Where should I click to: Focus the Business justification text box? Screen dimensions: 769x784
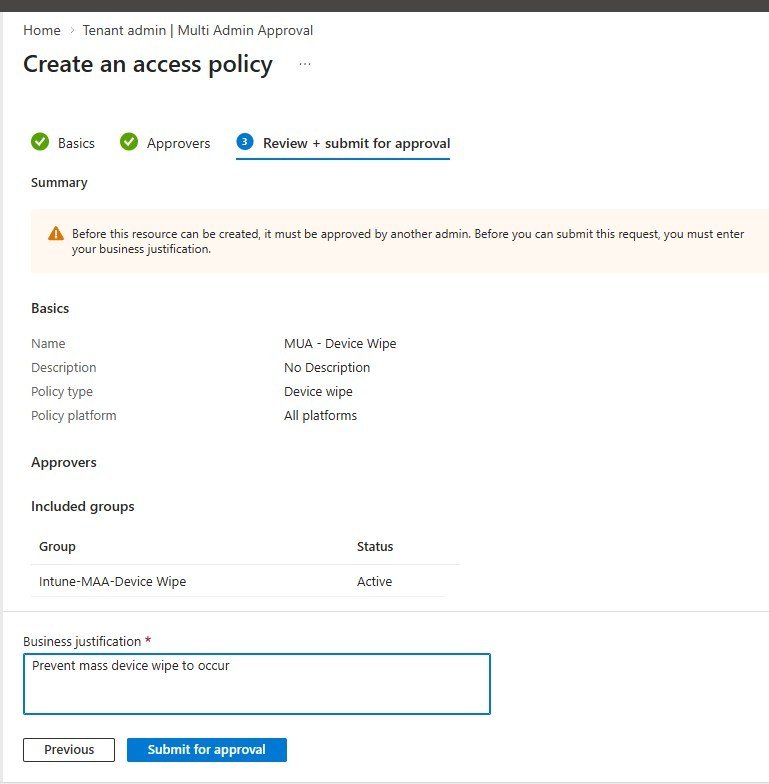pos(256,684)
